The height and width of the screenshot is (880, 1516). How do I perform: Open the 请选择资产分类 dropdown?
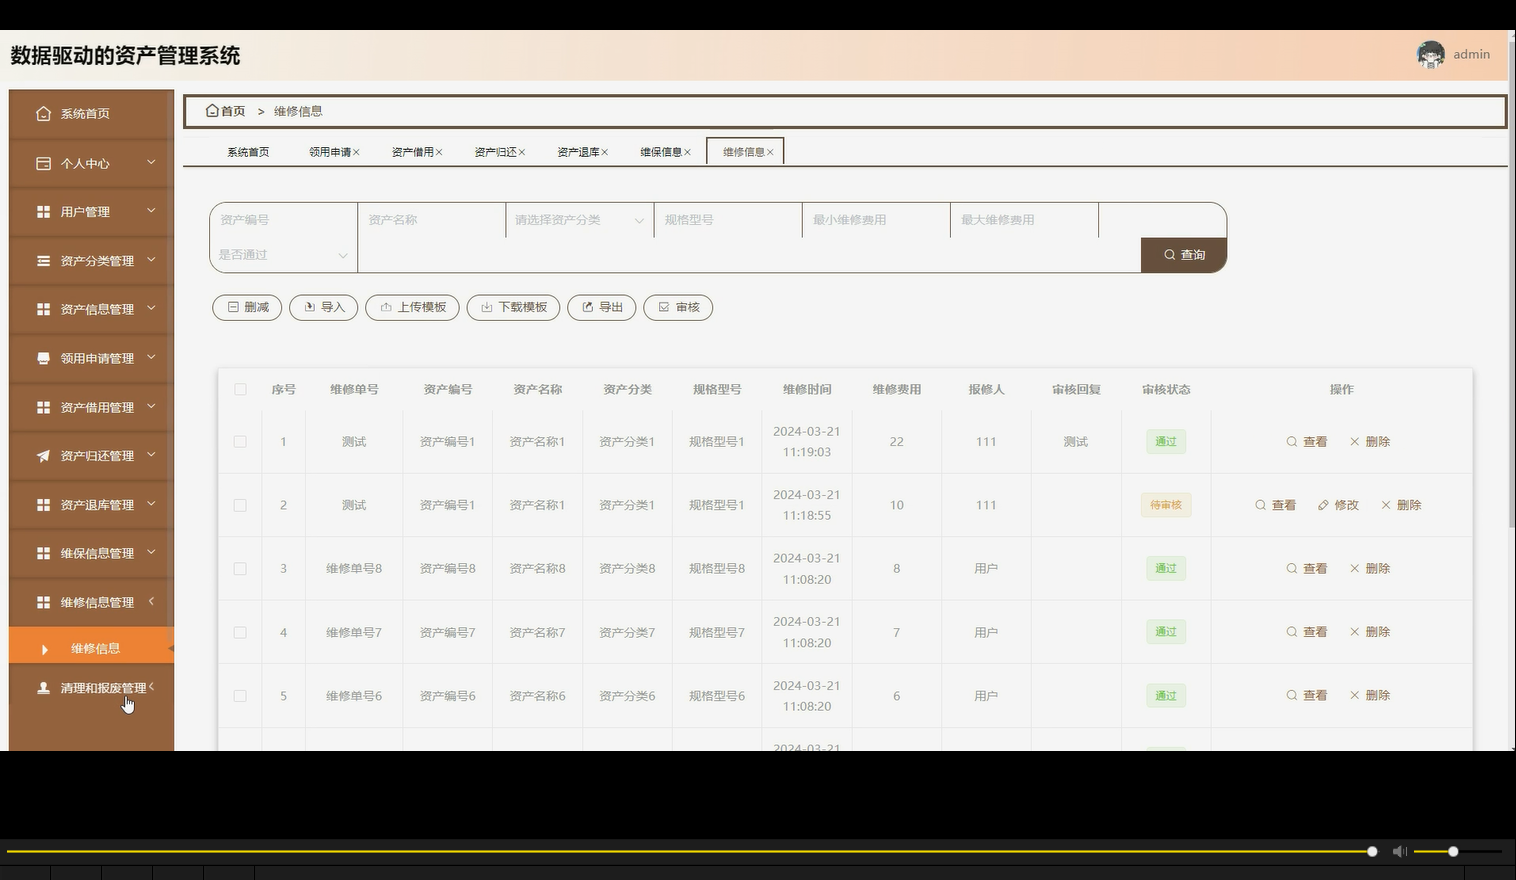pos(580,220)
